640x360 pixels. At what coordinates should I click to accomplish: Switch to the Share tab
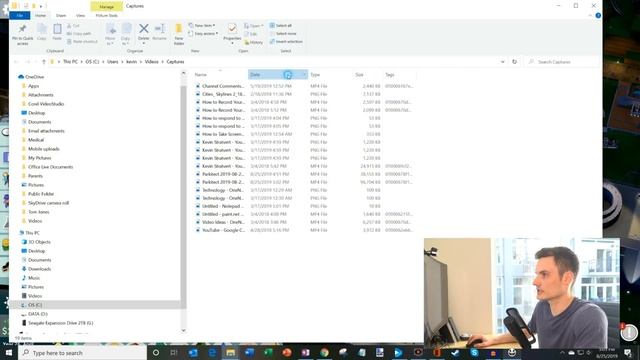pyautogui.click(x=61, y=16)
